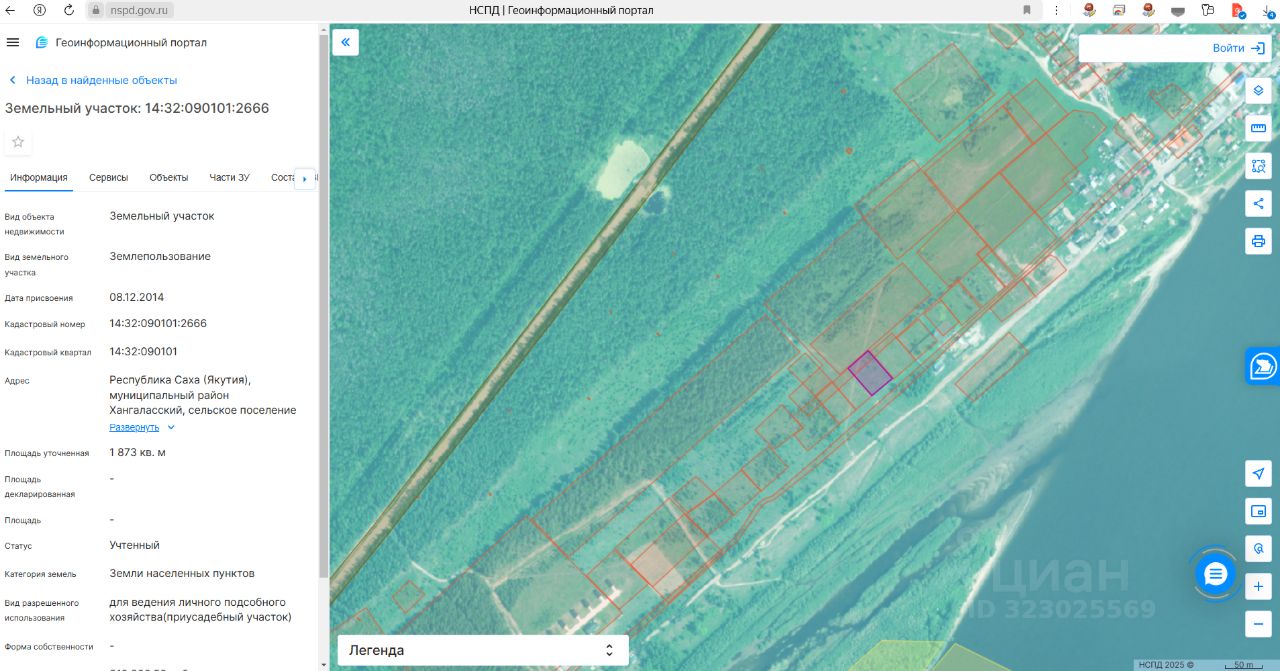
Task: Select cadastral number 14:32:090101:2666 value
Action: tap(158, 323)
